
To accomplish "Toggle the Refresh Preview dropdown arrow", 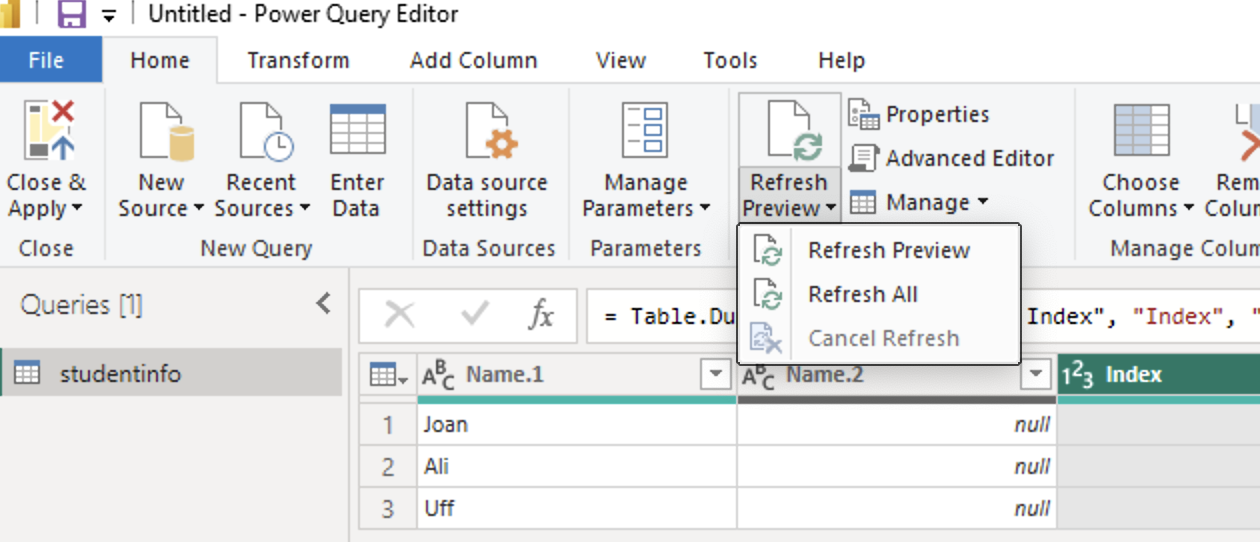I will (x=831, y=209).
